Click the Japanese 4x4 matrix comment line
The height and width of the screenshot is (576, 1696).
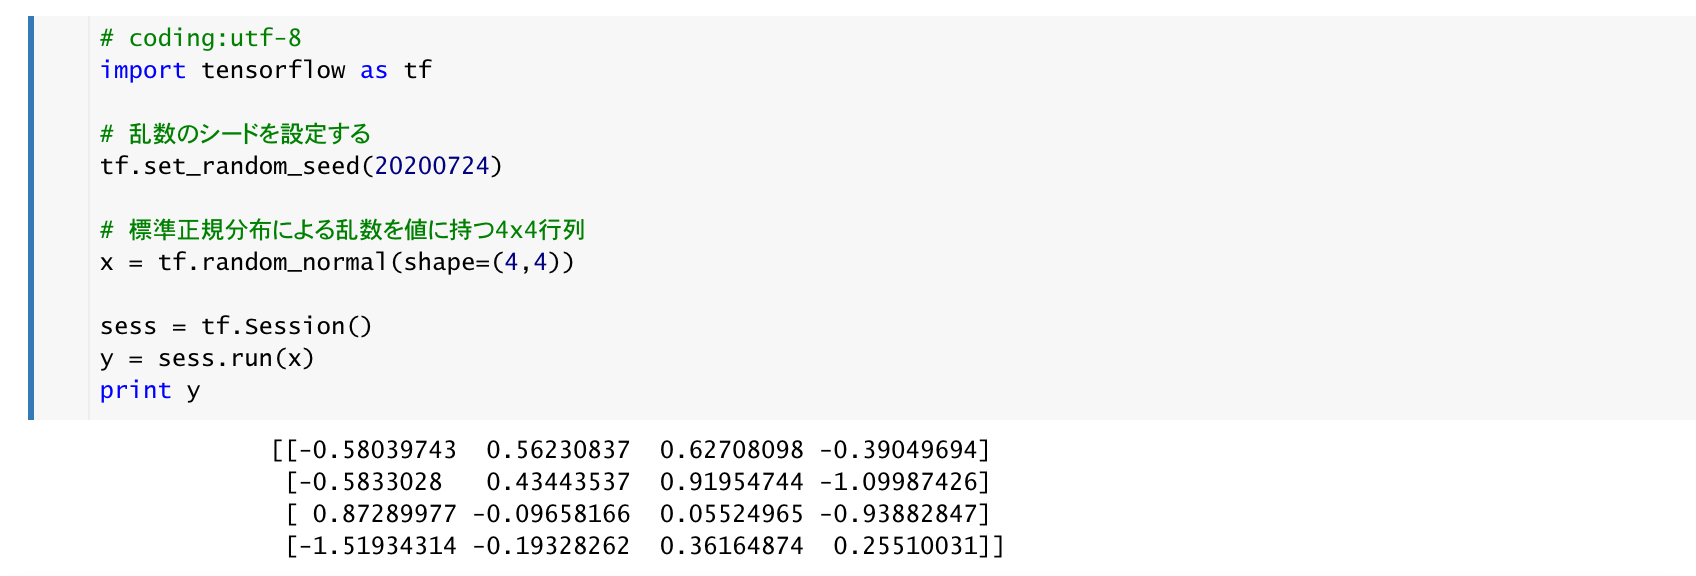(x=342, y=230)
